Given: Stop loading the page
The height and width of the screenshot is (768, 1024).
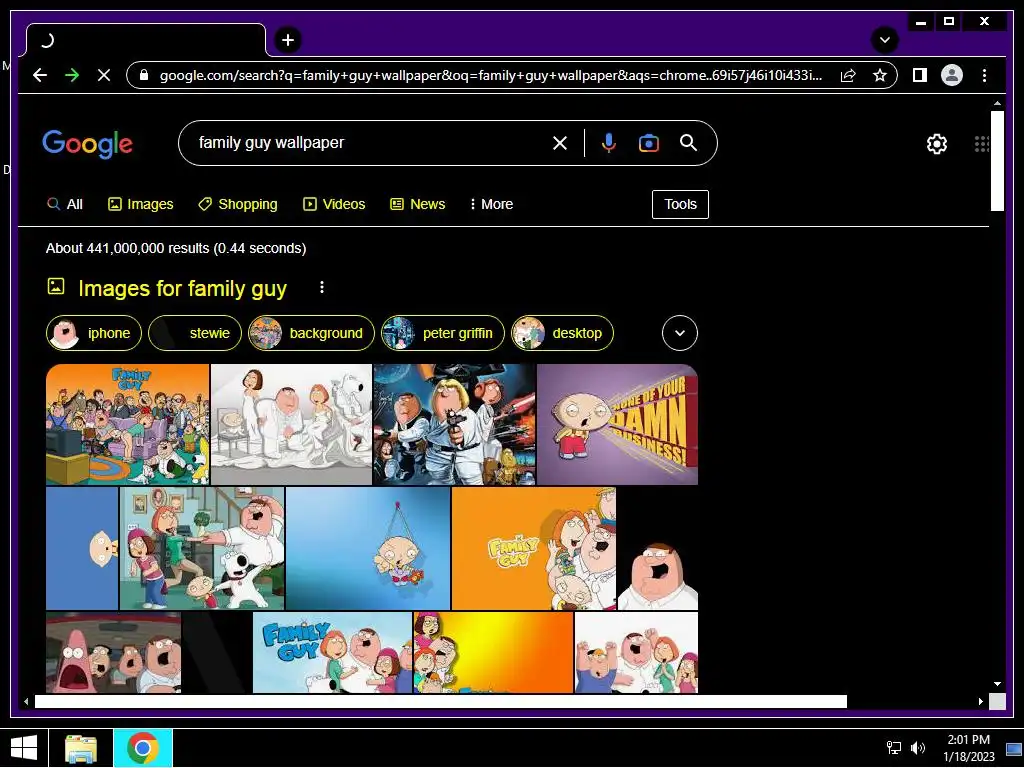Looking at the screenshot, I should (x=104, y=75).
